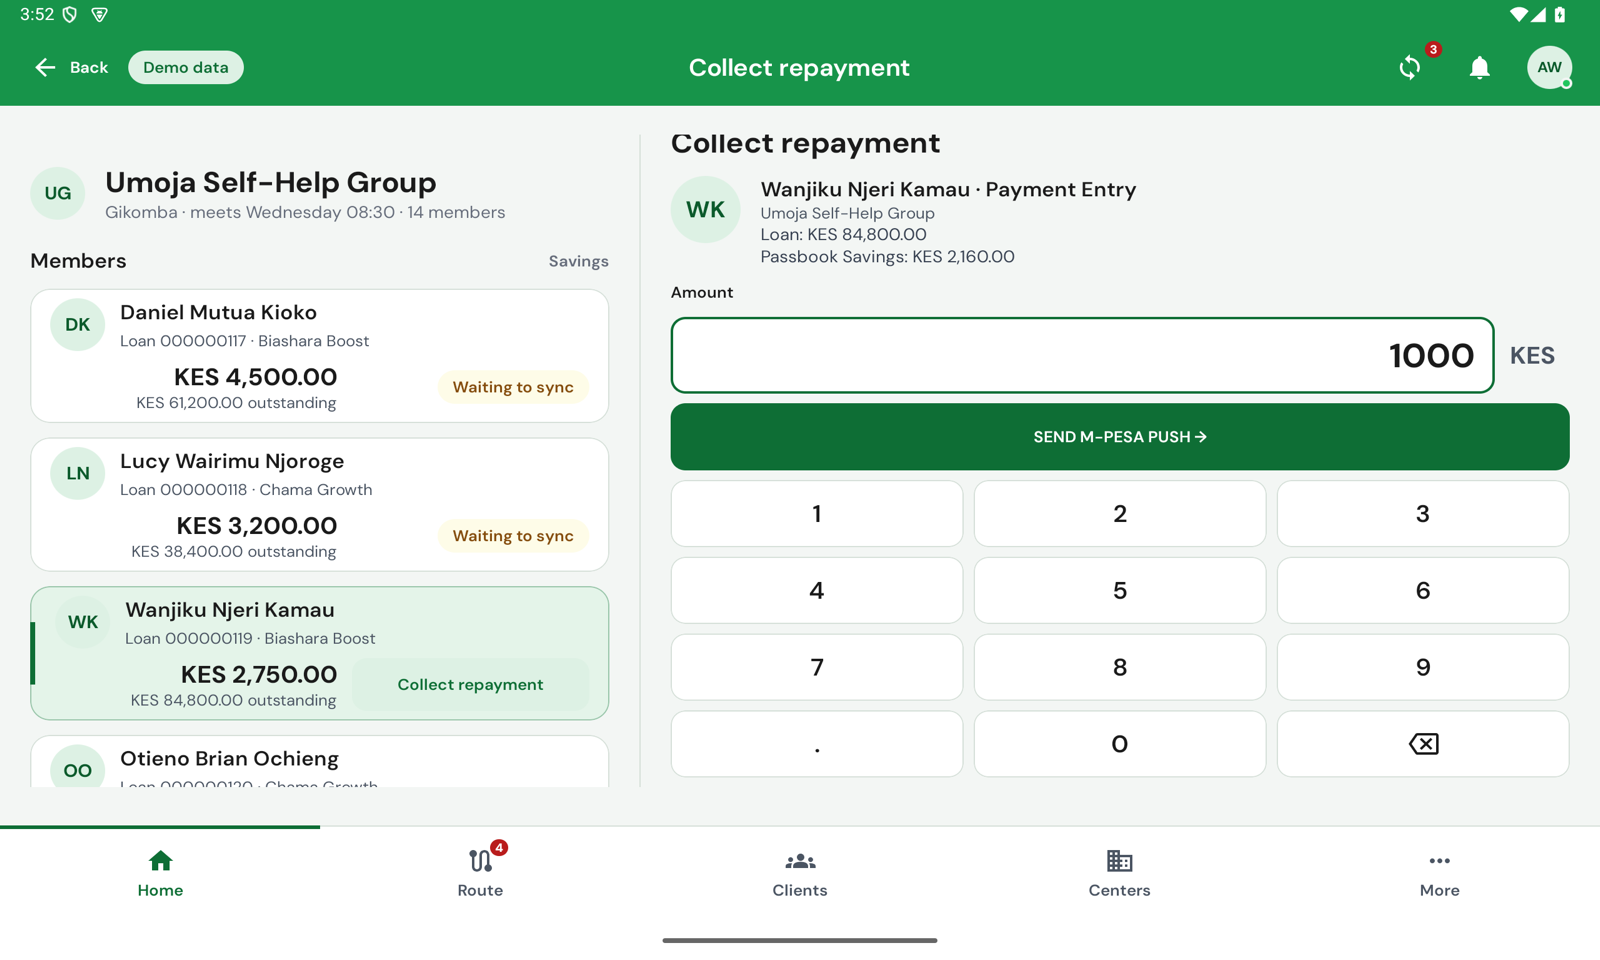This screenshot has width=1600, height=960.
Task: Open the More menu
Action: [1439, 872]
